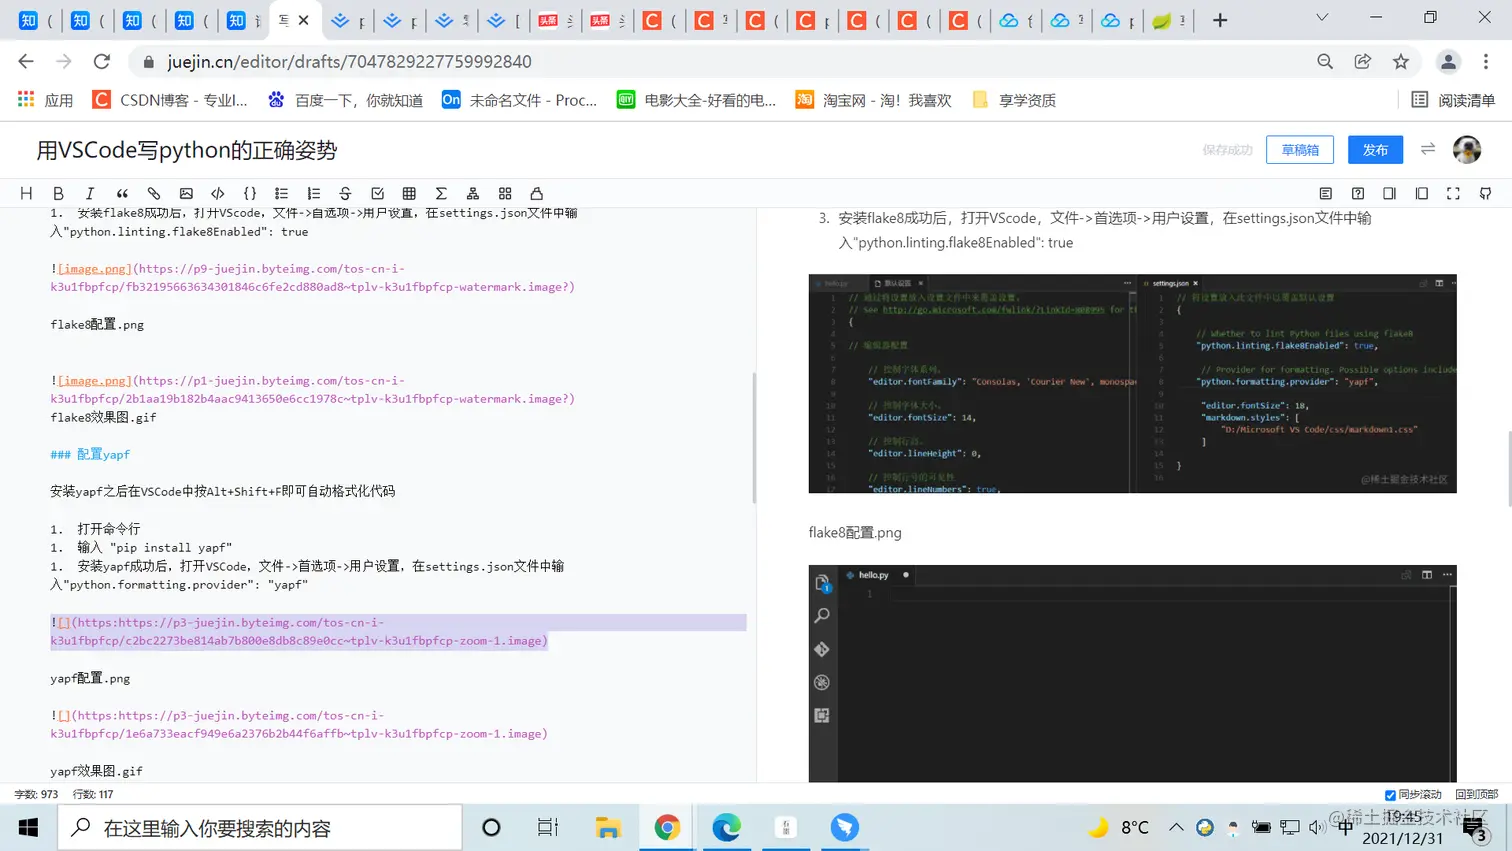Viewport: 1512px width, 851px height.
Task: Open the 草稿箱 drafts box
Action: [x=1300, y=150]
